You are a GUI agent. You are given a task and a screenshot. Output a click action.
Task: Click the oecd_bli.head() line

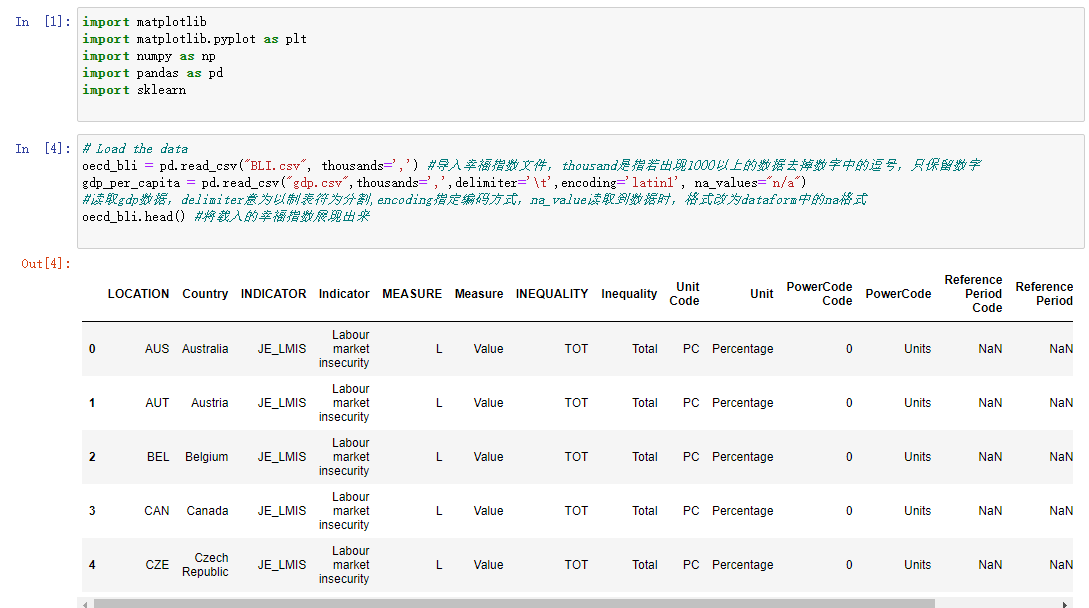coord(226,217)
